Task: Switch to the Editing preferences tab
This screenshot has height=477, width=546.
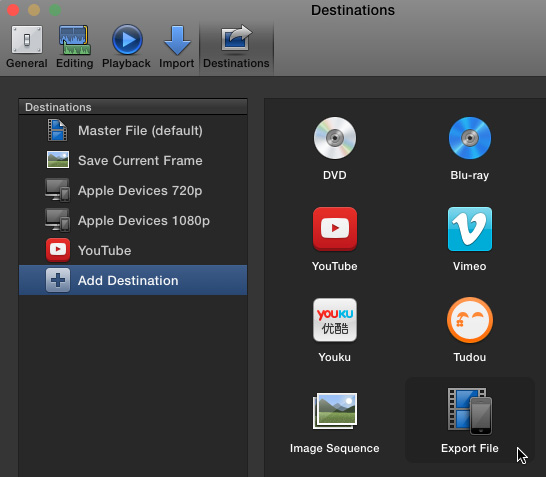Action: 75,47
